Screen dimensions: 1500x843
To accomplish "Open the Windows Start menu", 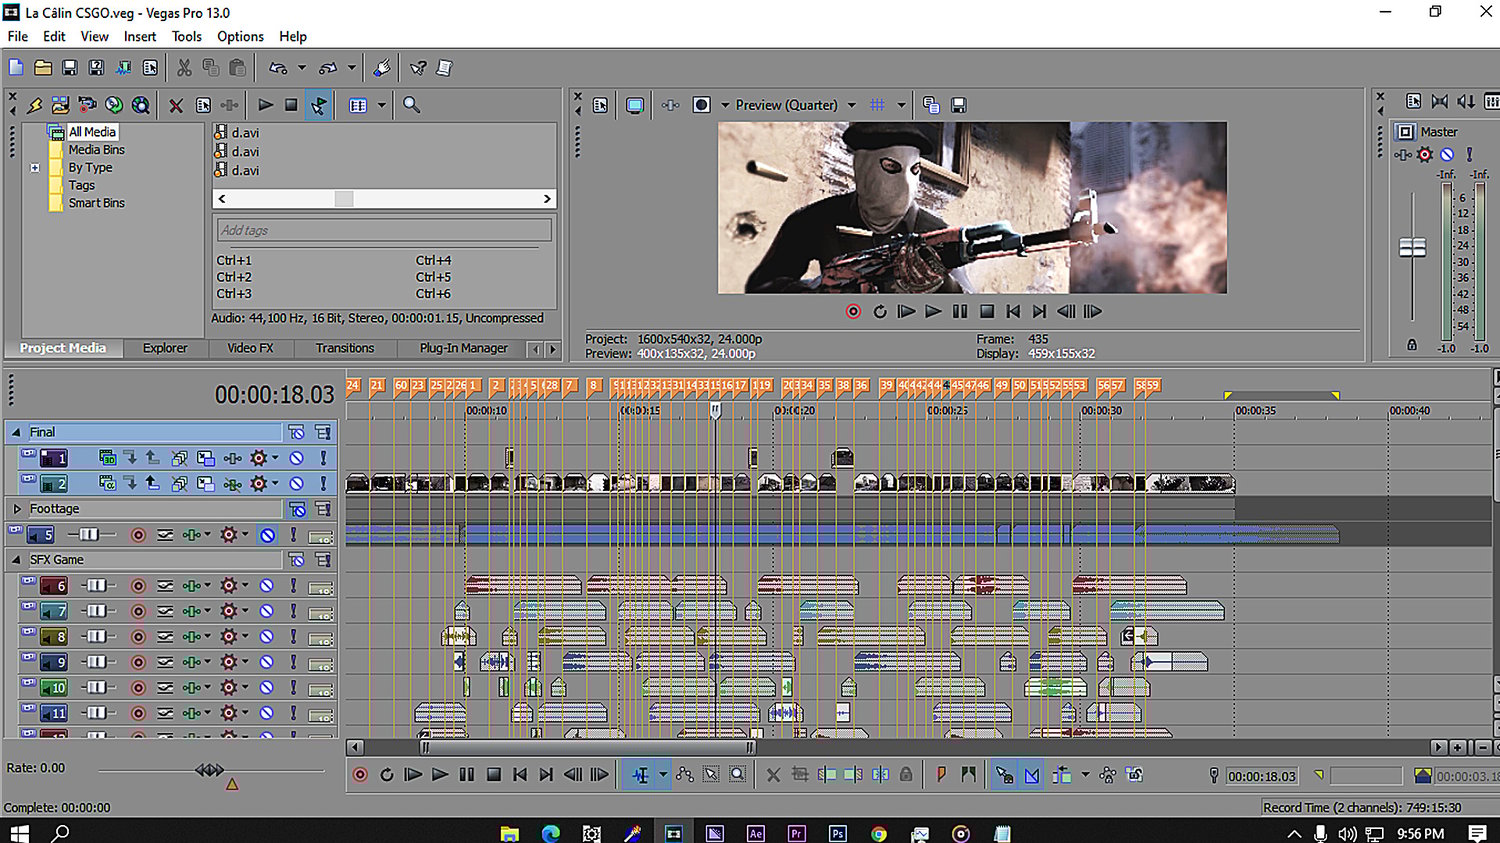I will click(x=19, y=833).
